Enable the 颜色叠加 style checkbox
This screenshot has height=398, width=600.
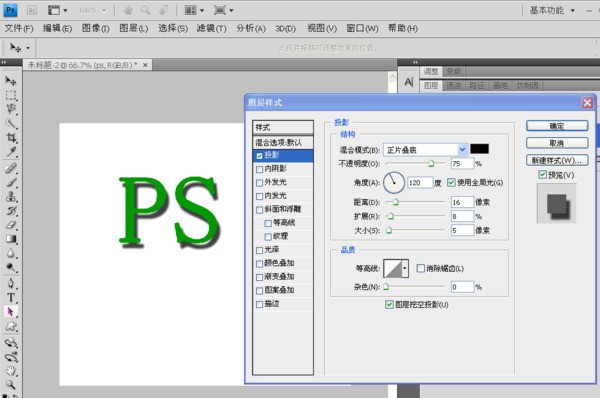pos(259,264)
